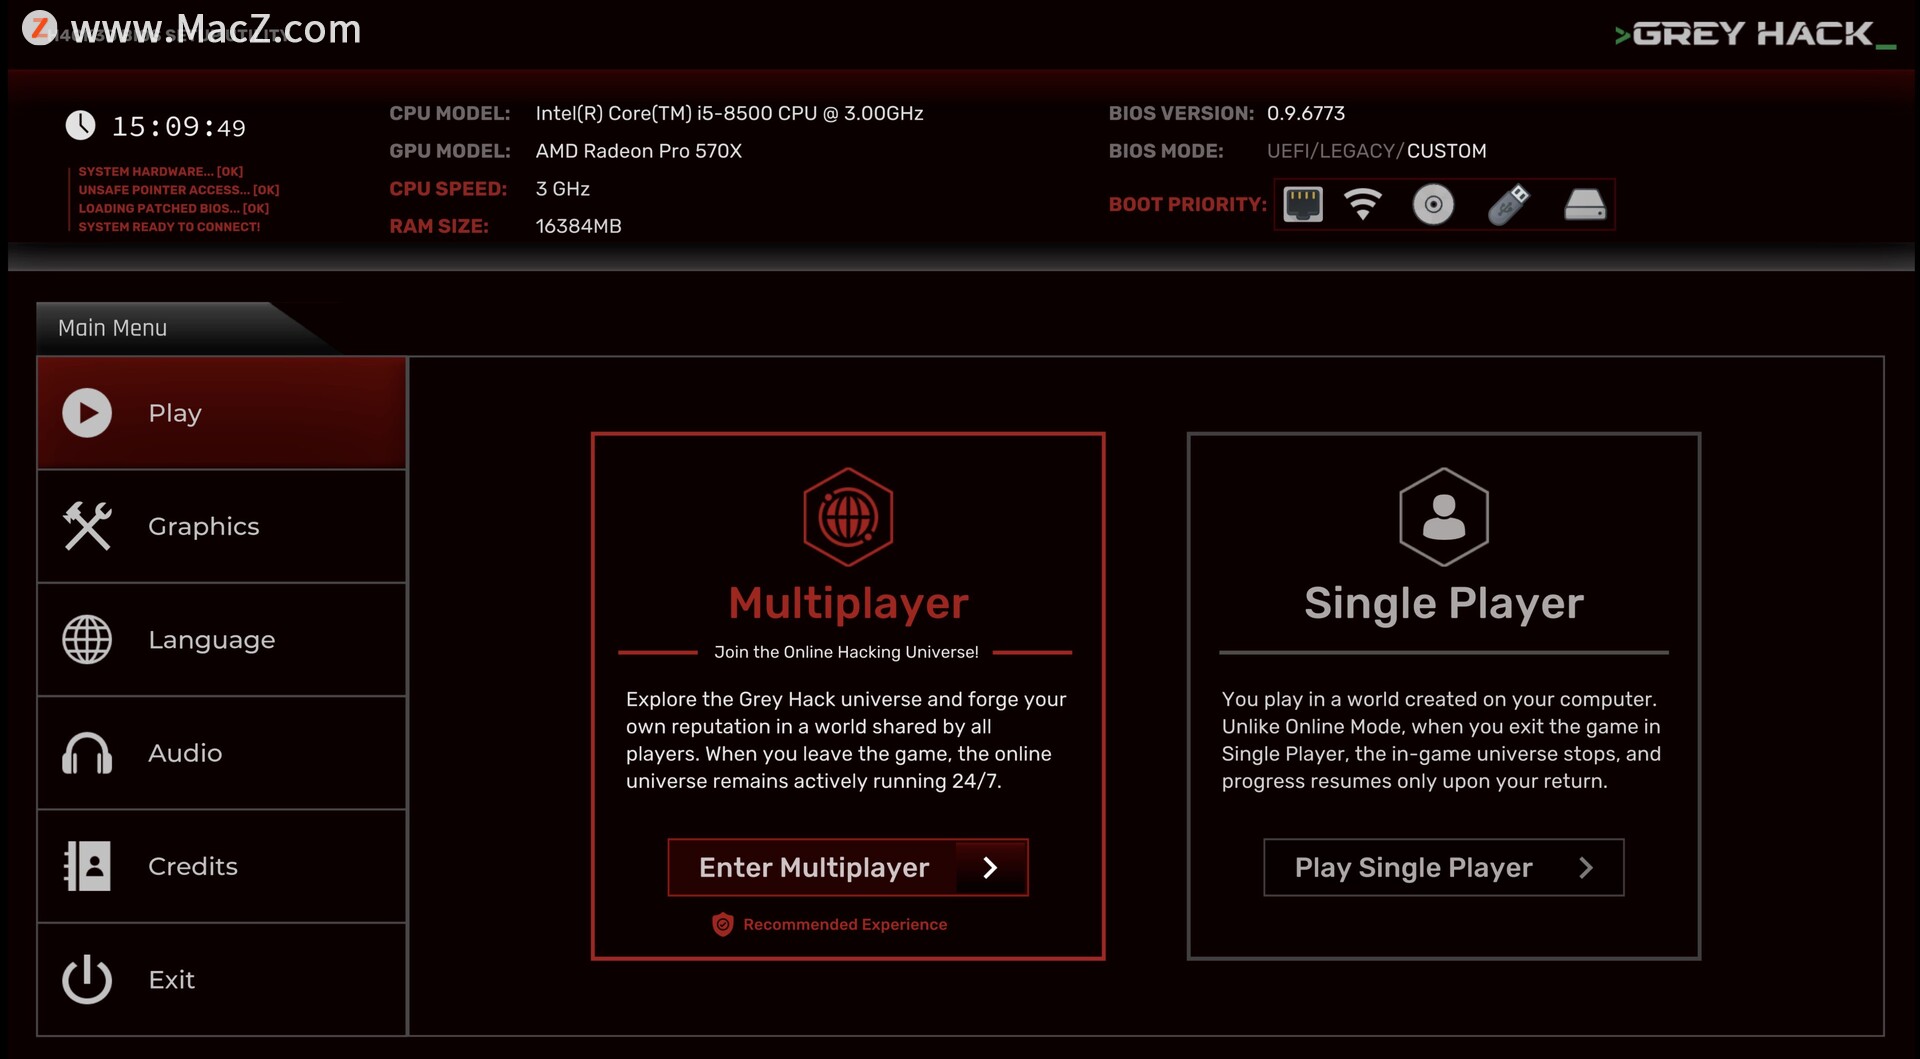Open the Credits menu item

click(222, 866)
